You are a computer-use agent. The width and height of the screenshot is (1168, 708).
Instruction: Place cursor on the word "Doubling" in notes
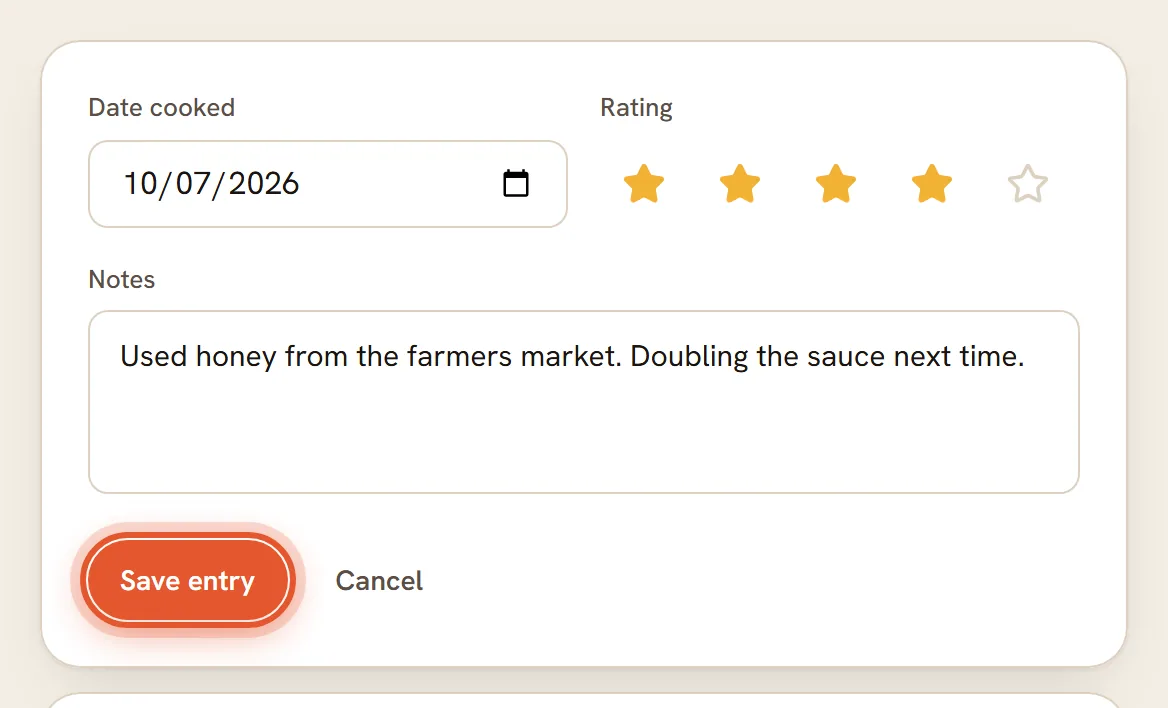pos(689,357)
